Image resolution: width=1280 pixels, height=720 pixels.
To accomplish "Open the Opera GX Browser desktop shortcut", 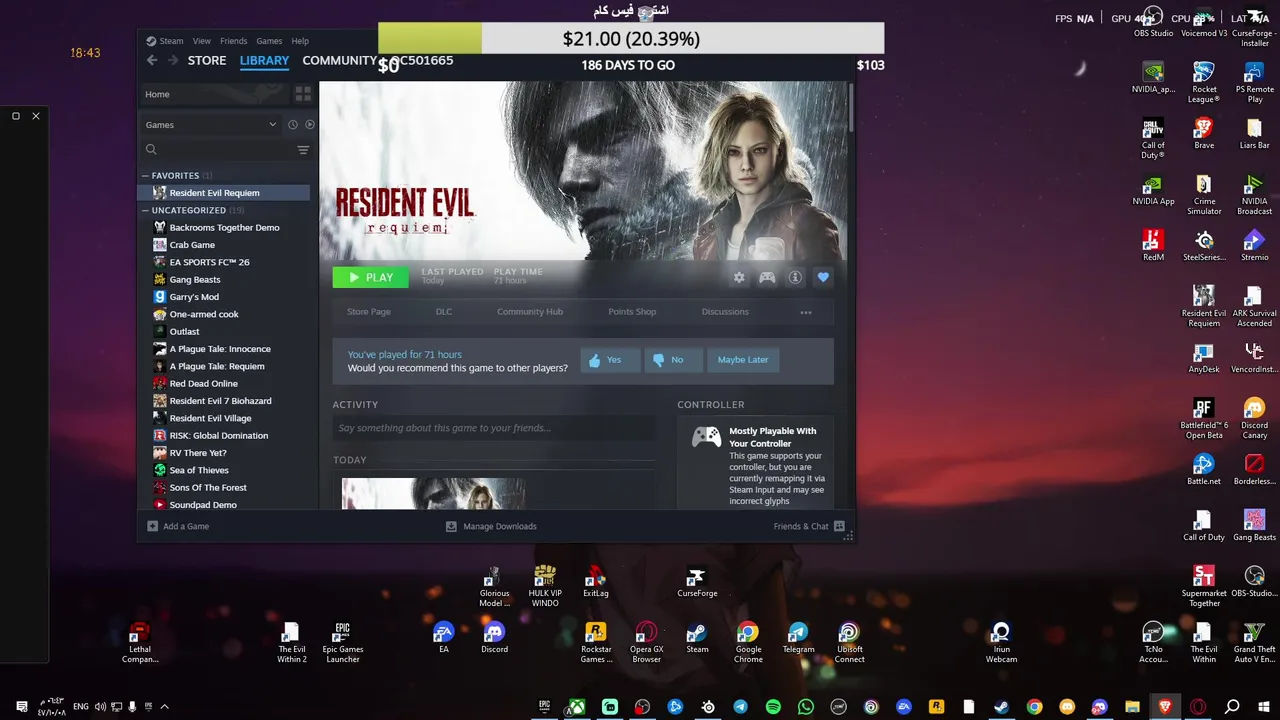I will click(646, 642).
